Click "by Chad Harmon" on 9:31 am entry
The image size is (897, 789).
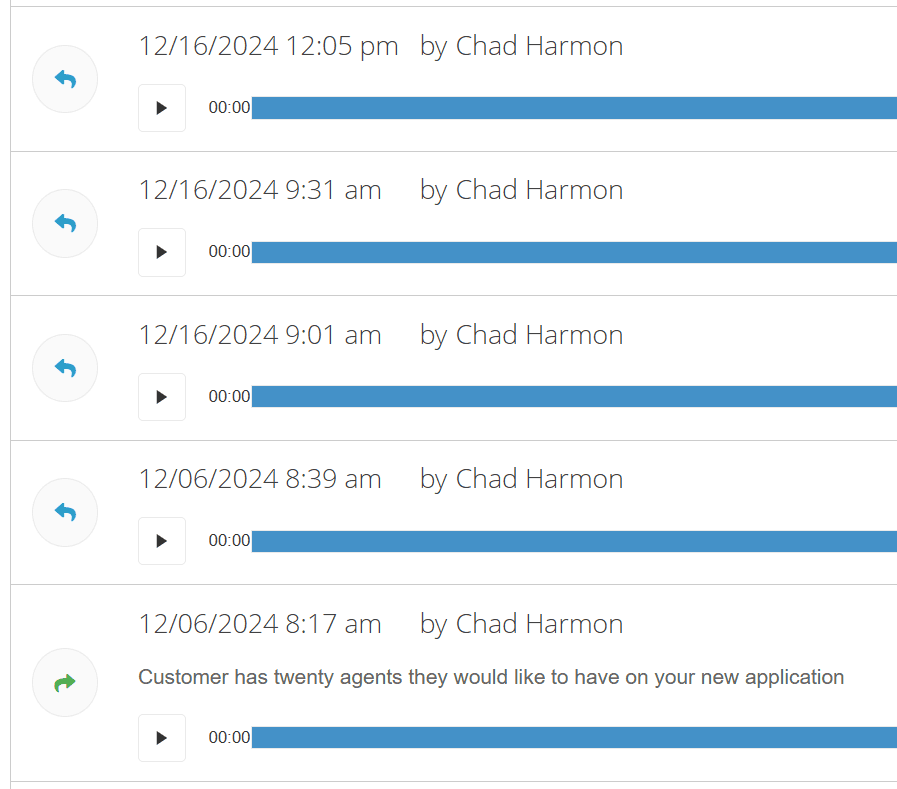click(521, 190)
